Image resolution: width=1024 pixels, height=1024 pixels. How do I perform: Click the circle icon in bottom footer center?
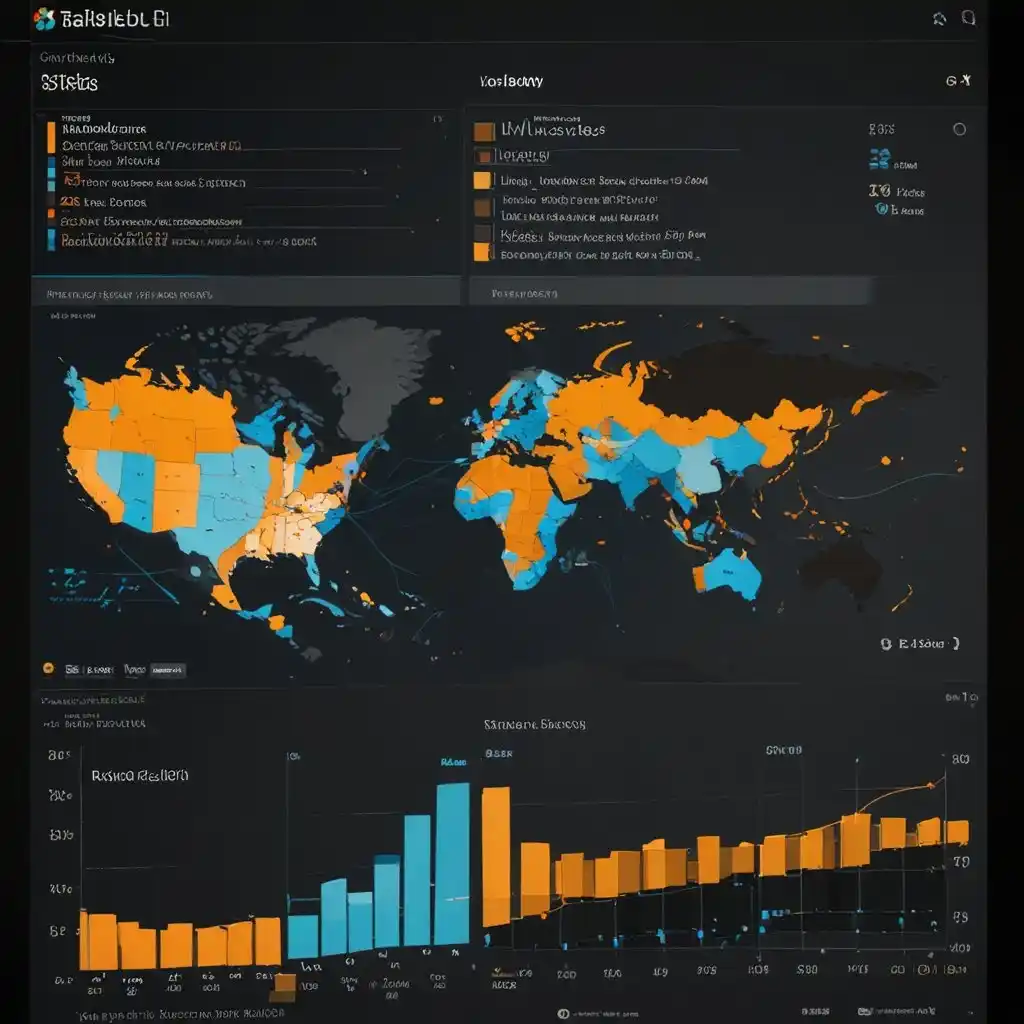coord(564,1014)
